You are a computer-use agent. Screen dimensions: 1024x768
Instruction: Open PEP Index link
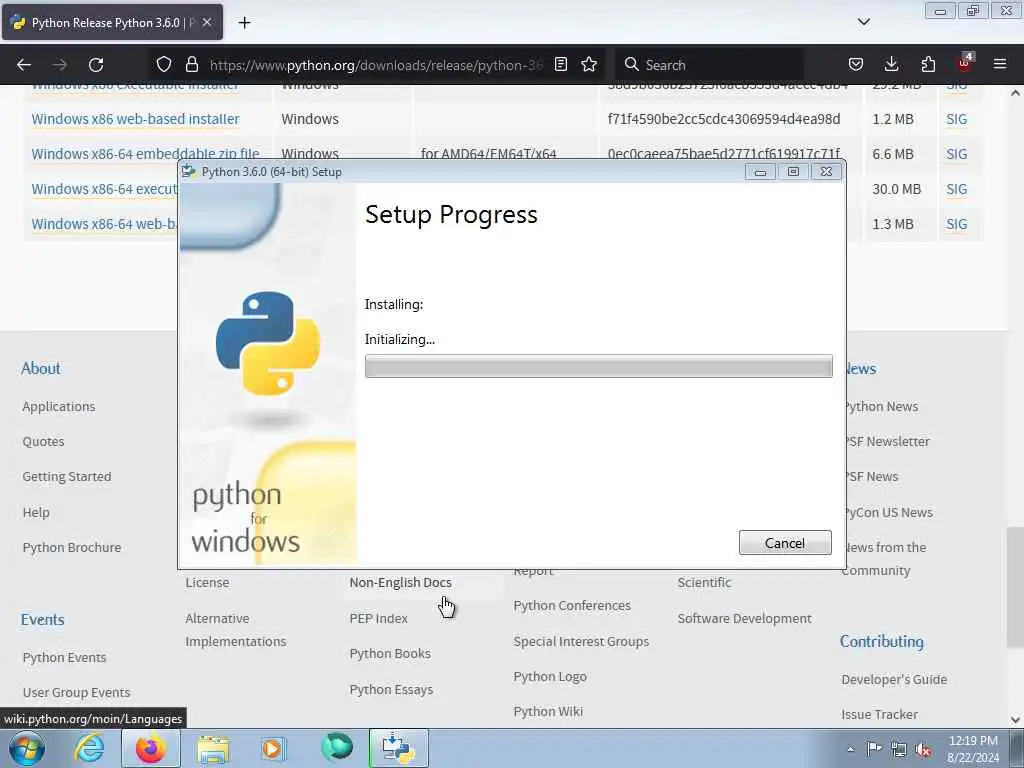tap(378, 618)
